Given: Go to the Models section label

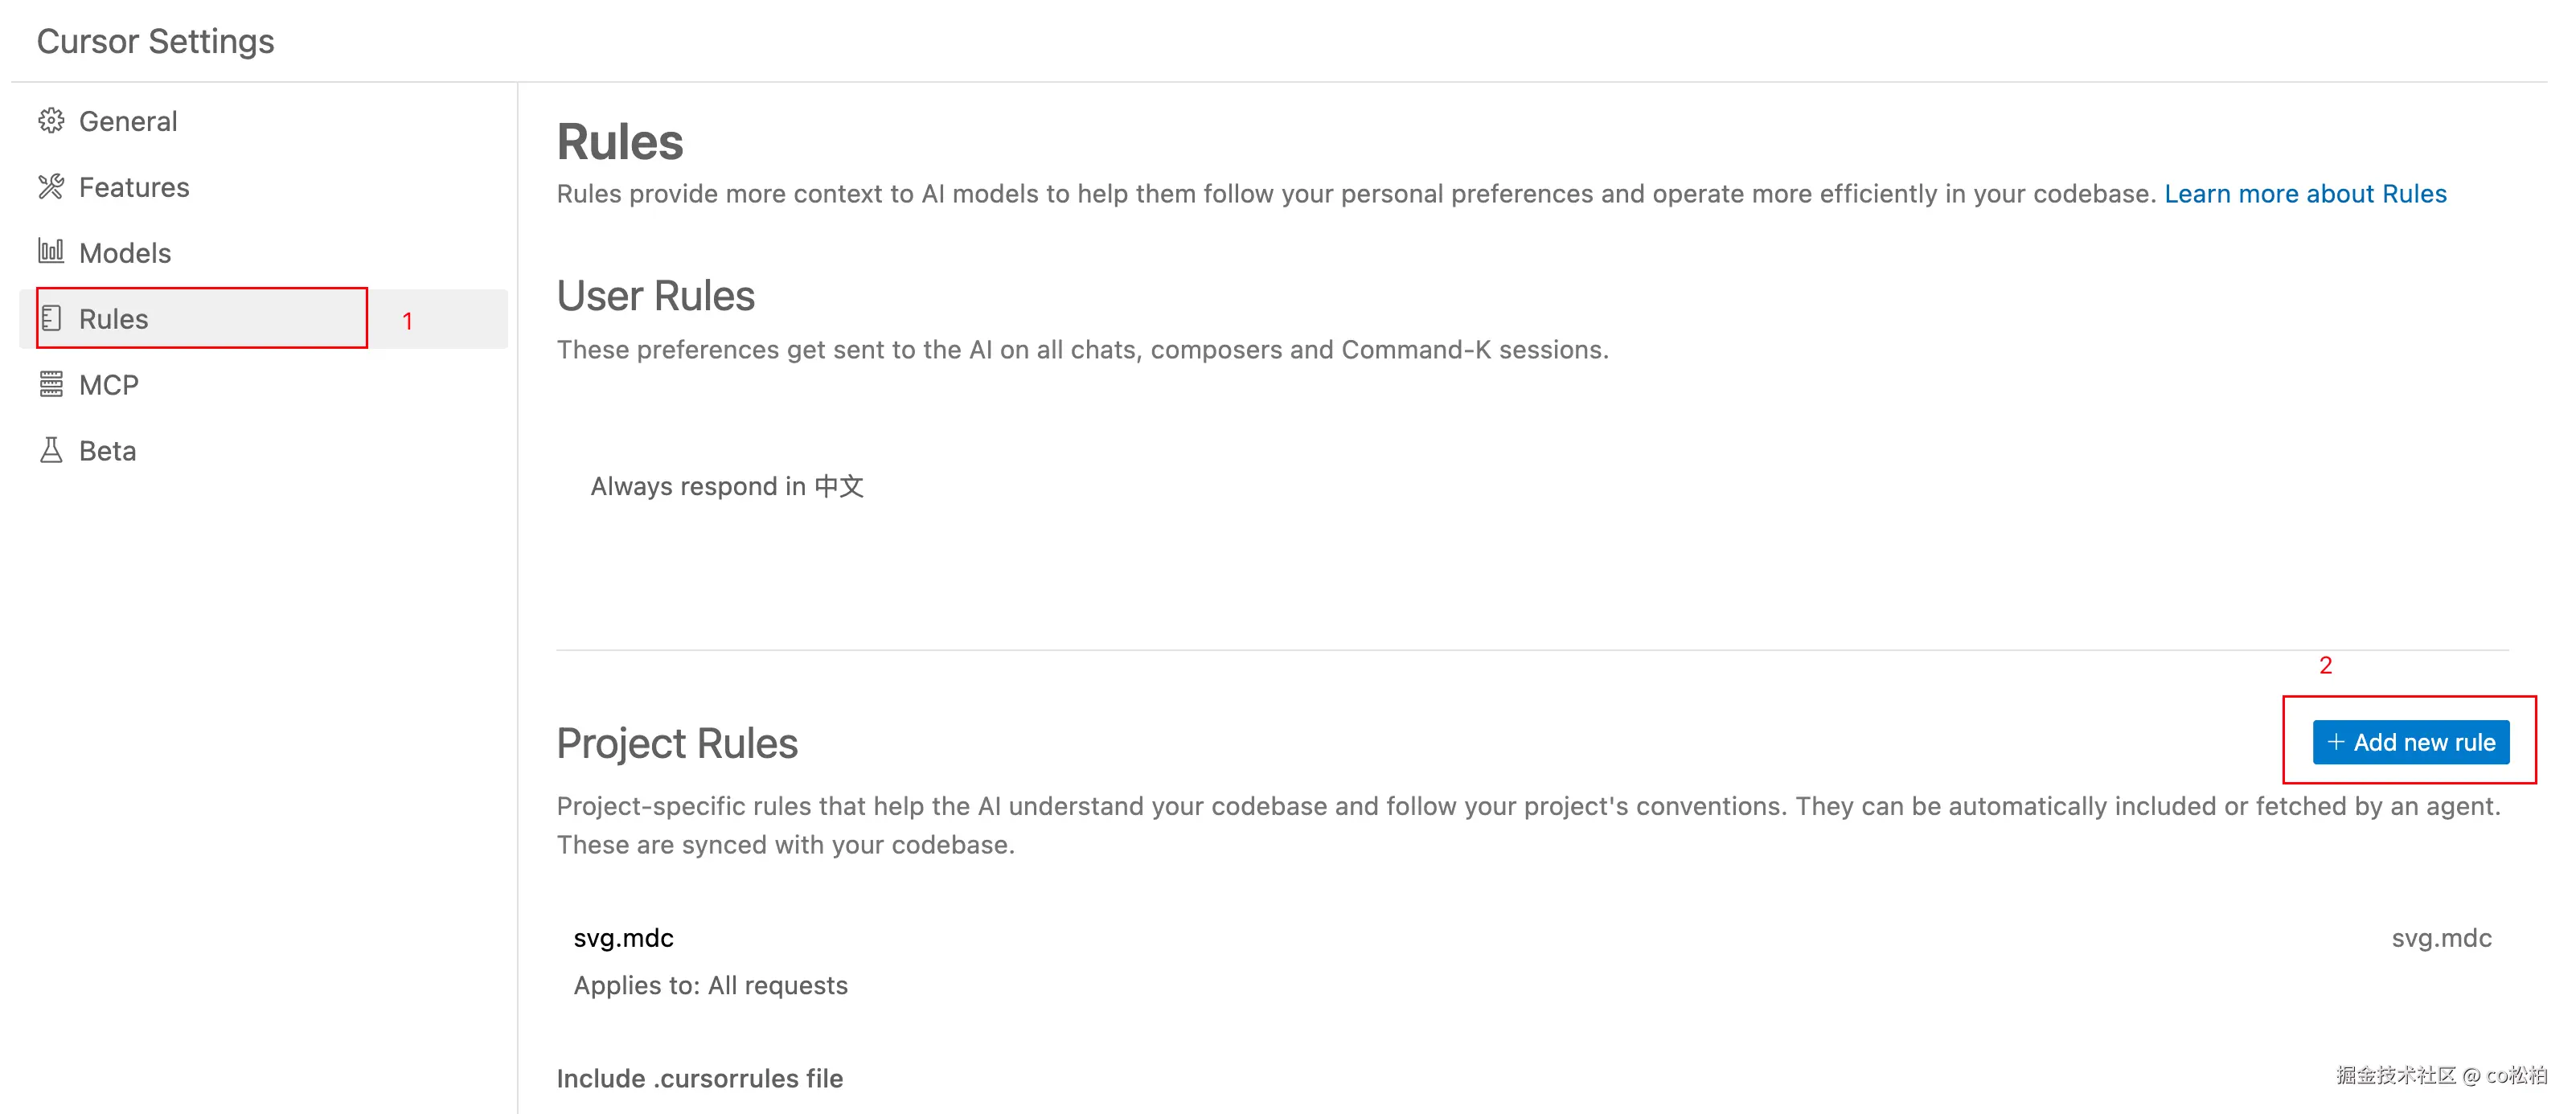Looking at the screenshot, I should coord(125,253).
